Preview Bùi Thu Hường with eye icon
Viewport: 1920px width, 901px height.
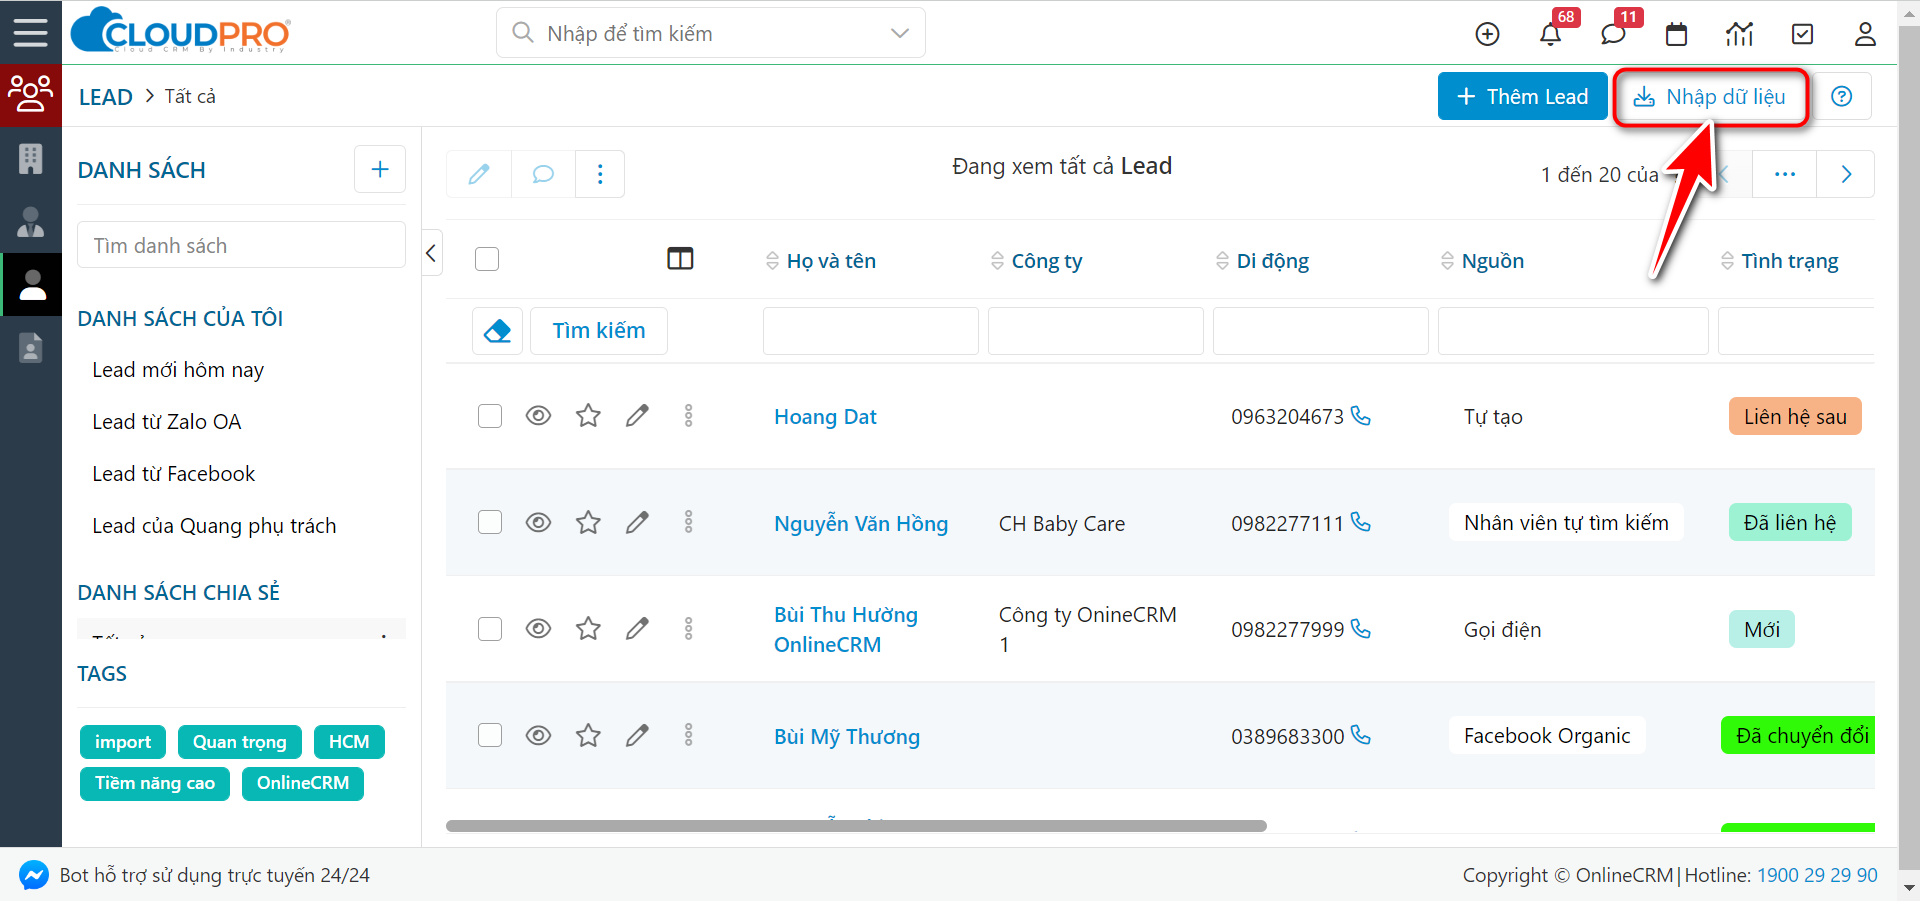538,628
